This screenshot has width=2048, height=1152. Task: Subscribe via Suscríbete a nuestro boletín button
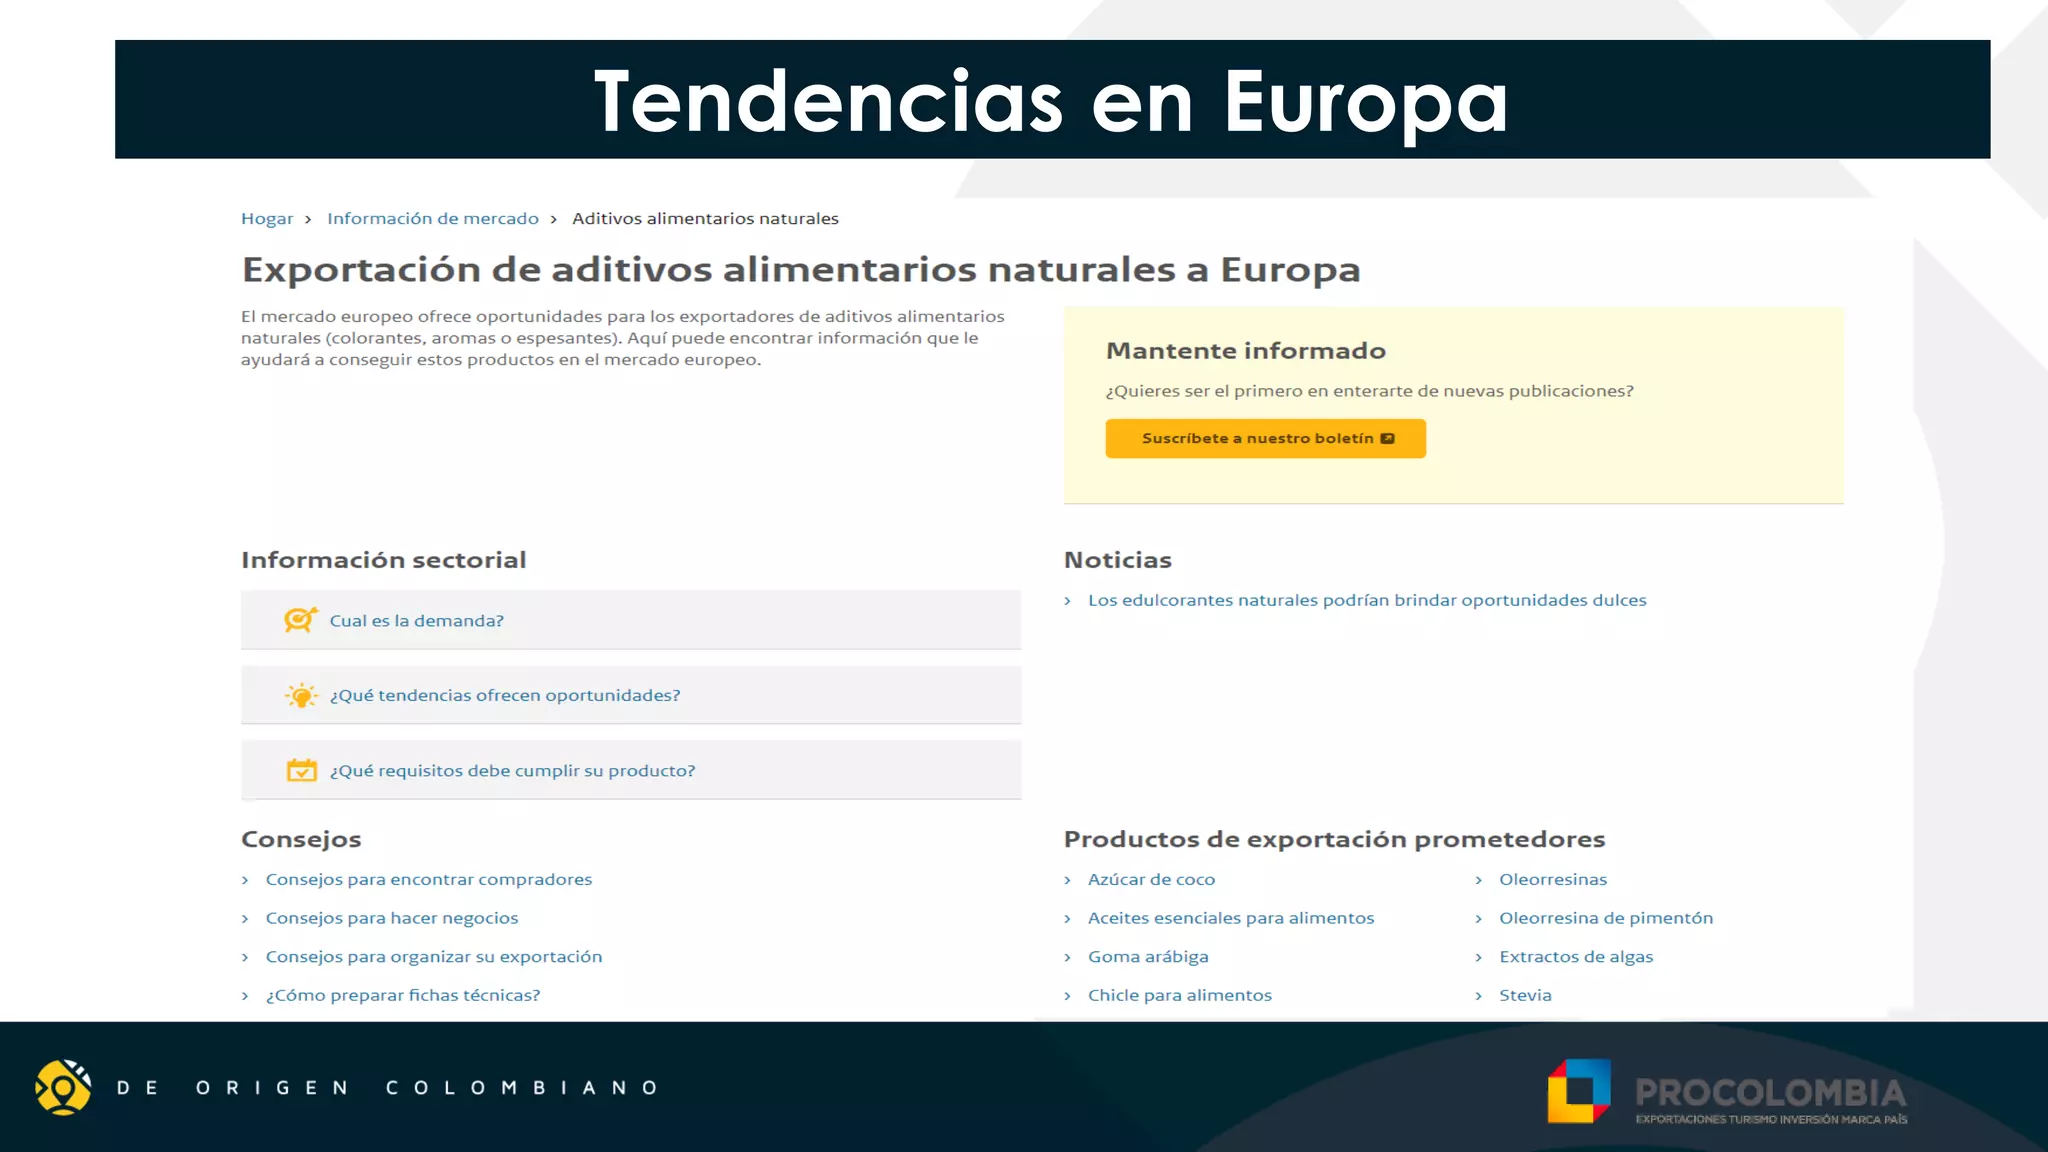click(1265, 438)
